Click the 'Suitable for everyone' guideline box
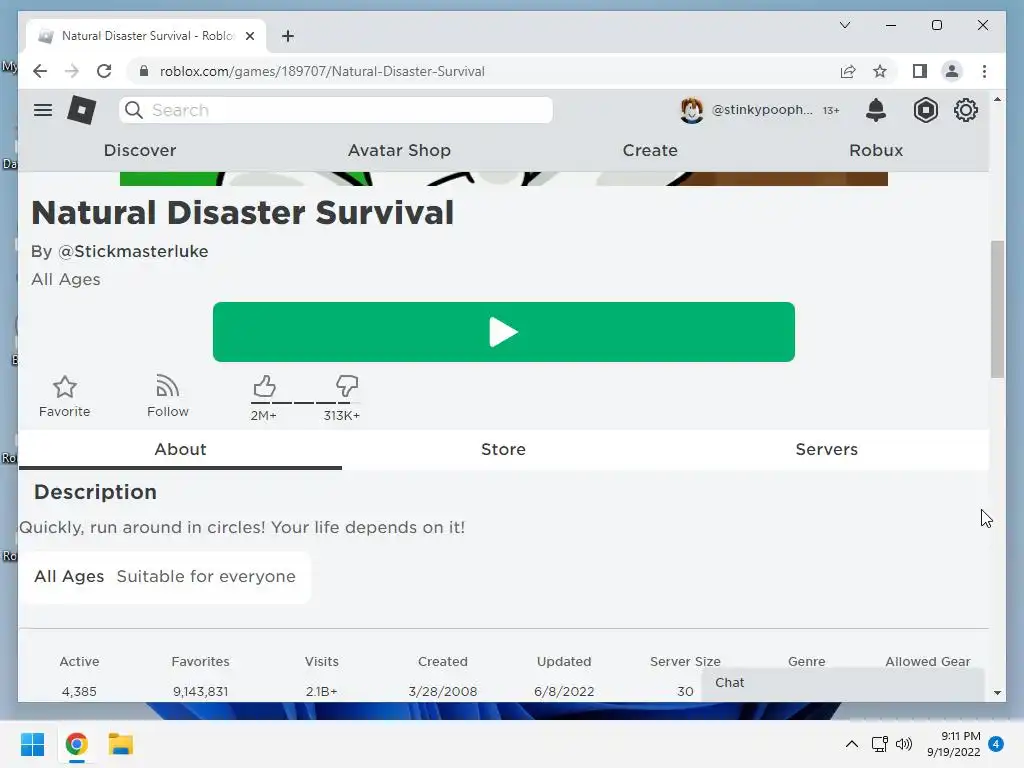Viewport: 1024px width, 768px height. tap(165, 577)
